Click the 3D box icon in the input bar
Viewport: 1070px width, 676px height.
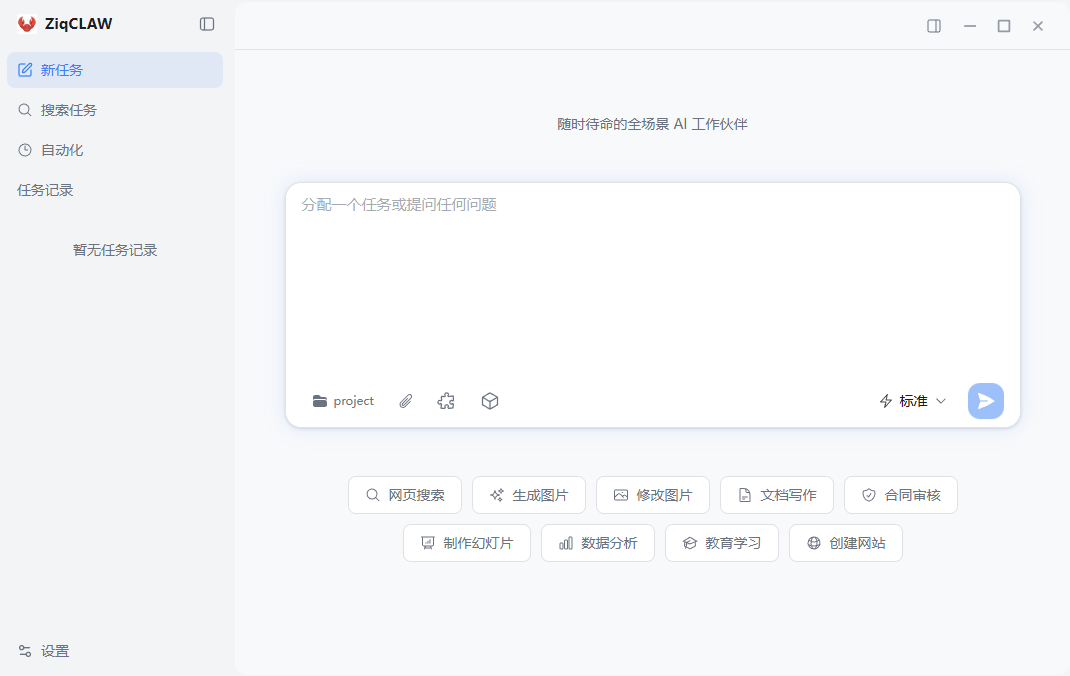tap(490, 400)
